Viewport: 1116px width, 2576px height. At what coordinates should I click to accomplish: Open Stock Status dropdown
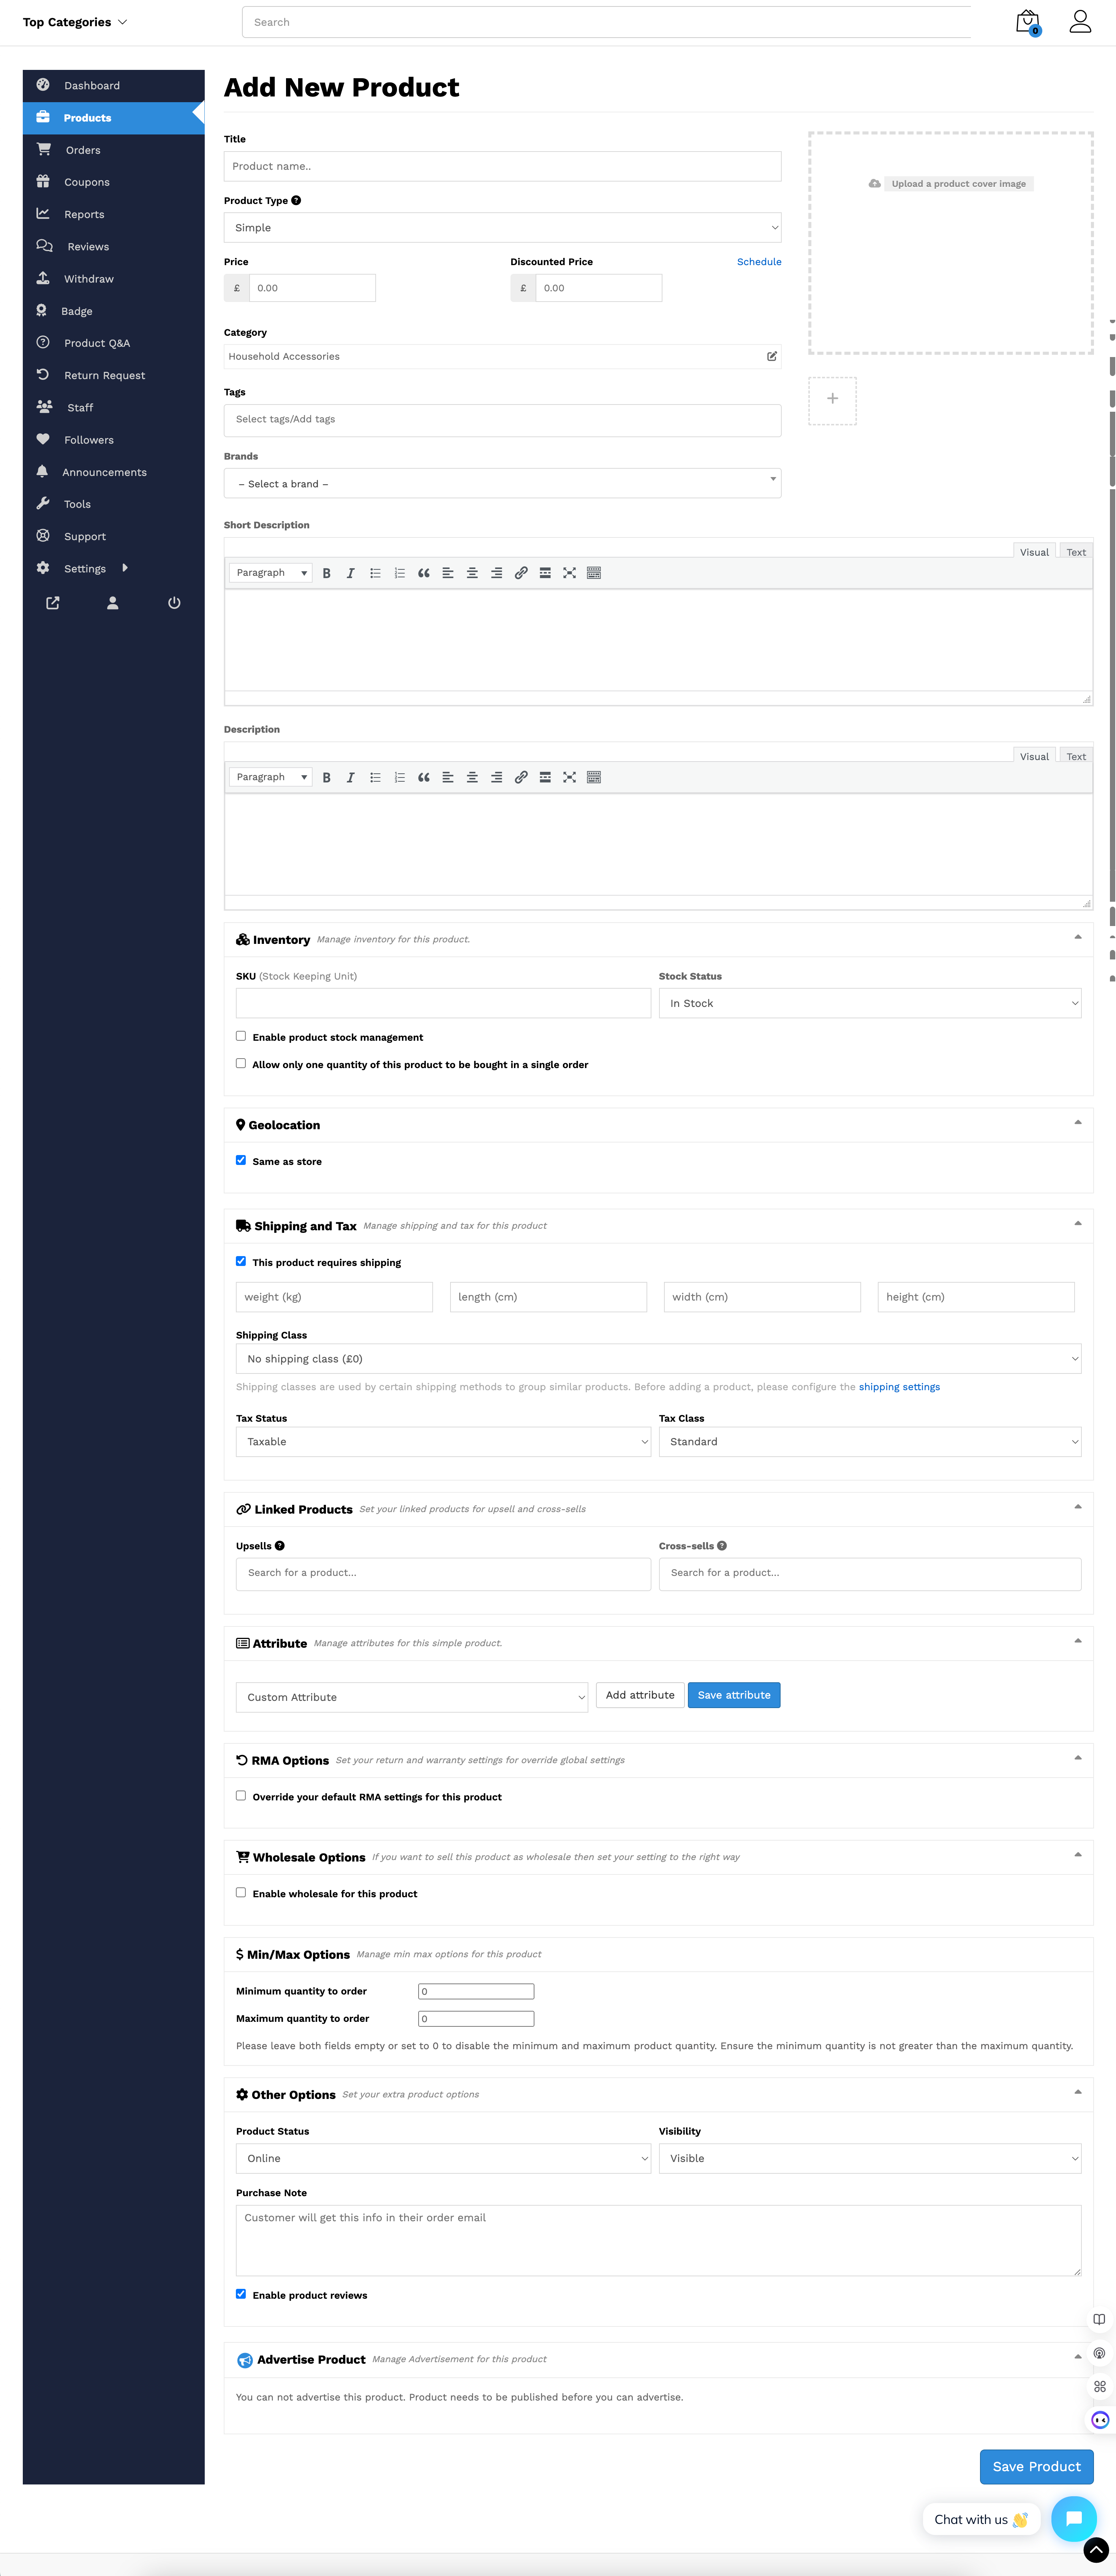click(x=870, y=1003)
